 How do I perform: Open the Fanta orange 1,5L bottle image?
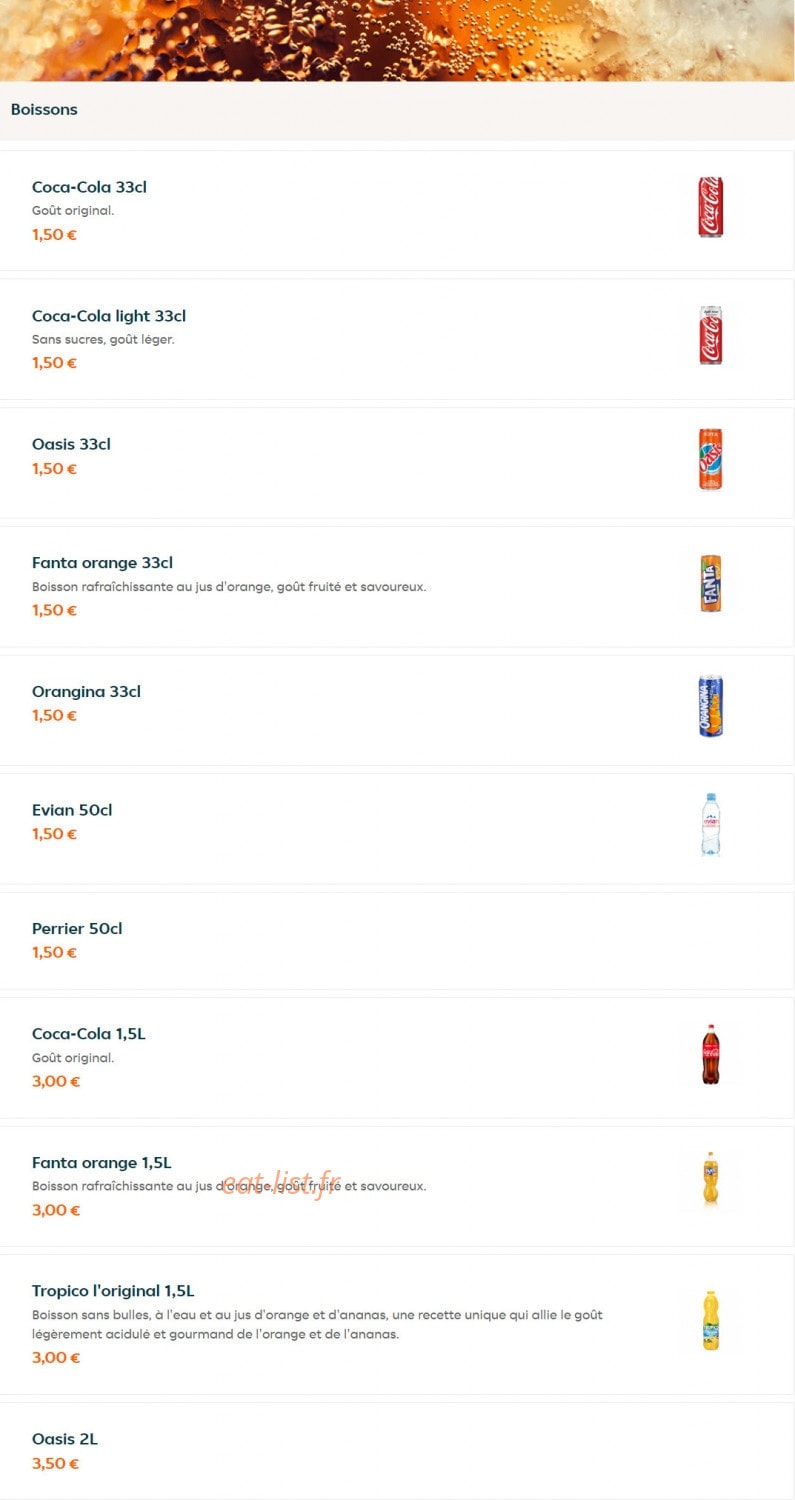coord(710,1182)
